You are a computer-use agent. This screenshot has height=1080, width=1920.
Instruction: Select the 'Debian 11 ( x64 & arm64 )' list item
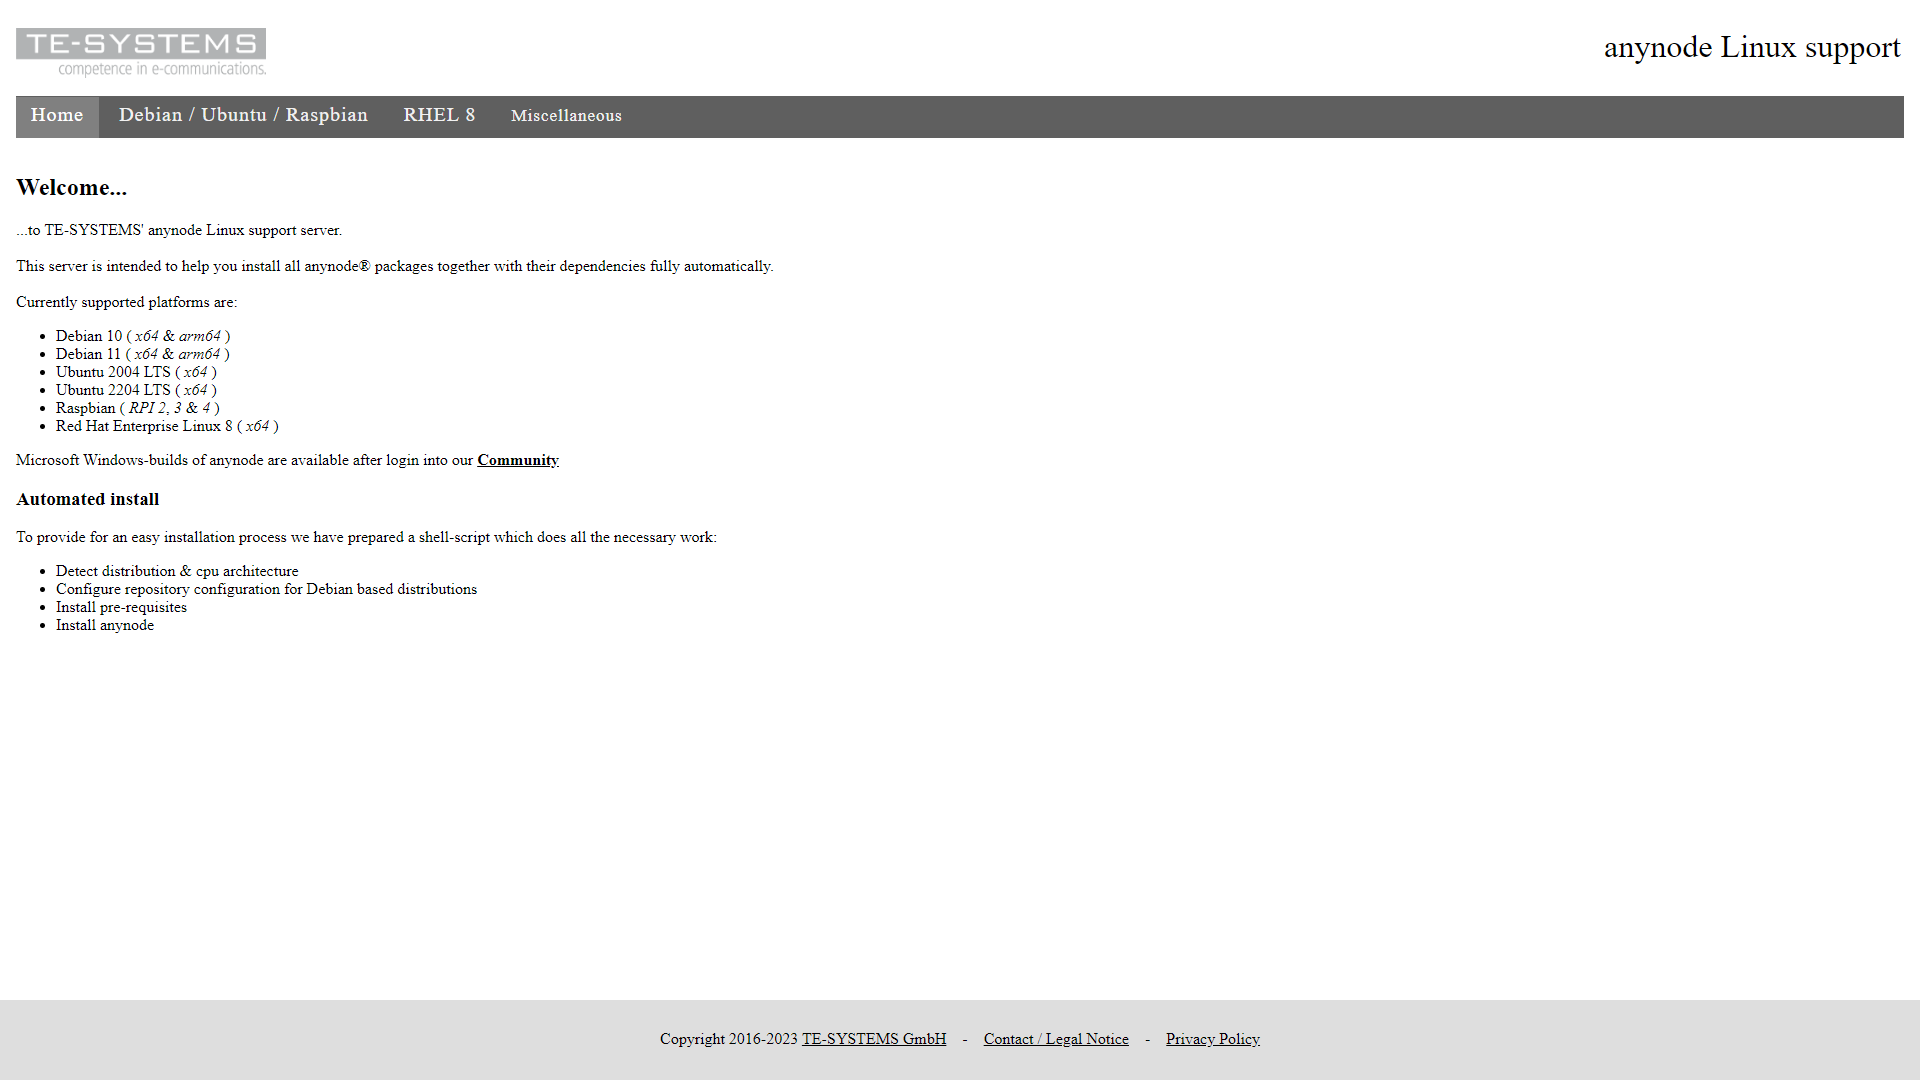(143, 354)
